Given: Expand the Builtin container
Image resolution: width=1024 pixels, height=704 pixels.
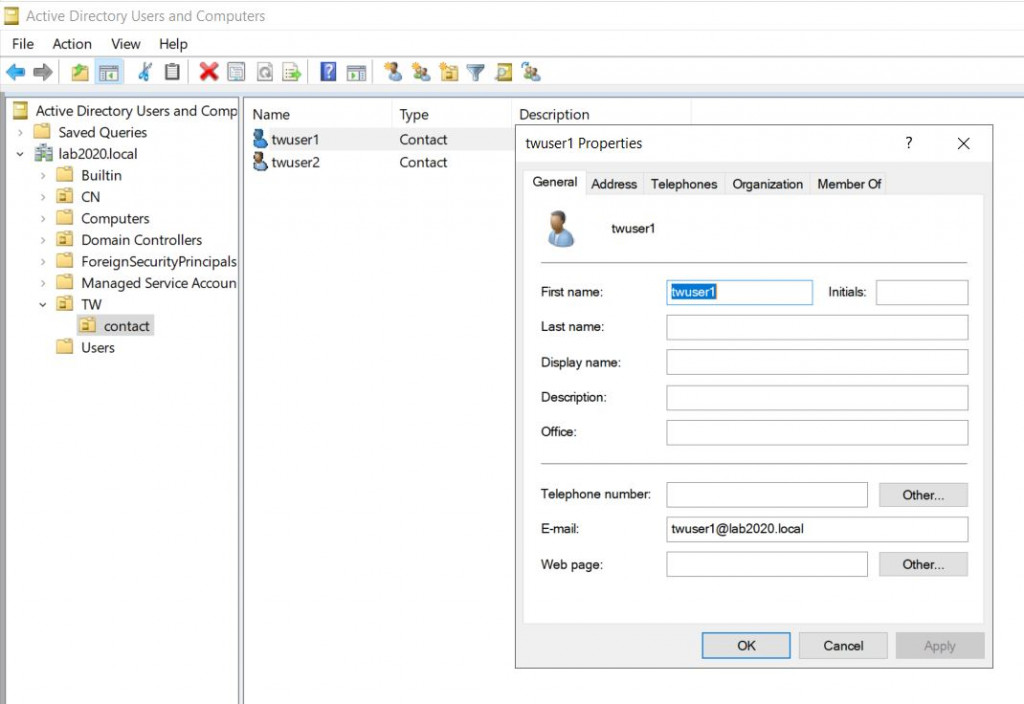Looking at the screenshot, I should point(43,176).
